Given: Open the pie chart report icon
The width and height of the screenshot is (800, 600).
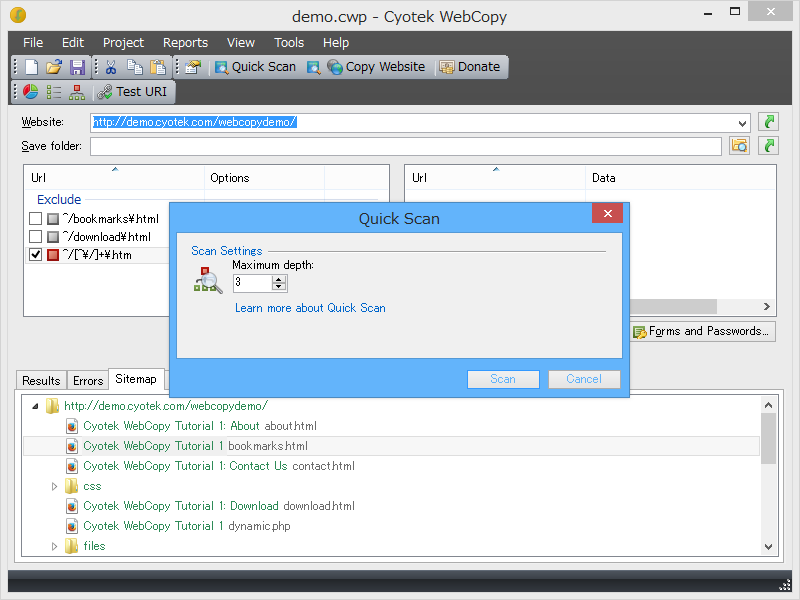Looking at the screenshot, I should 31,92.
